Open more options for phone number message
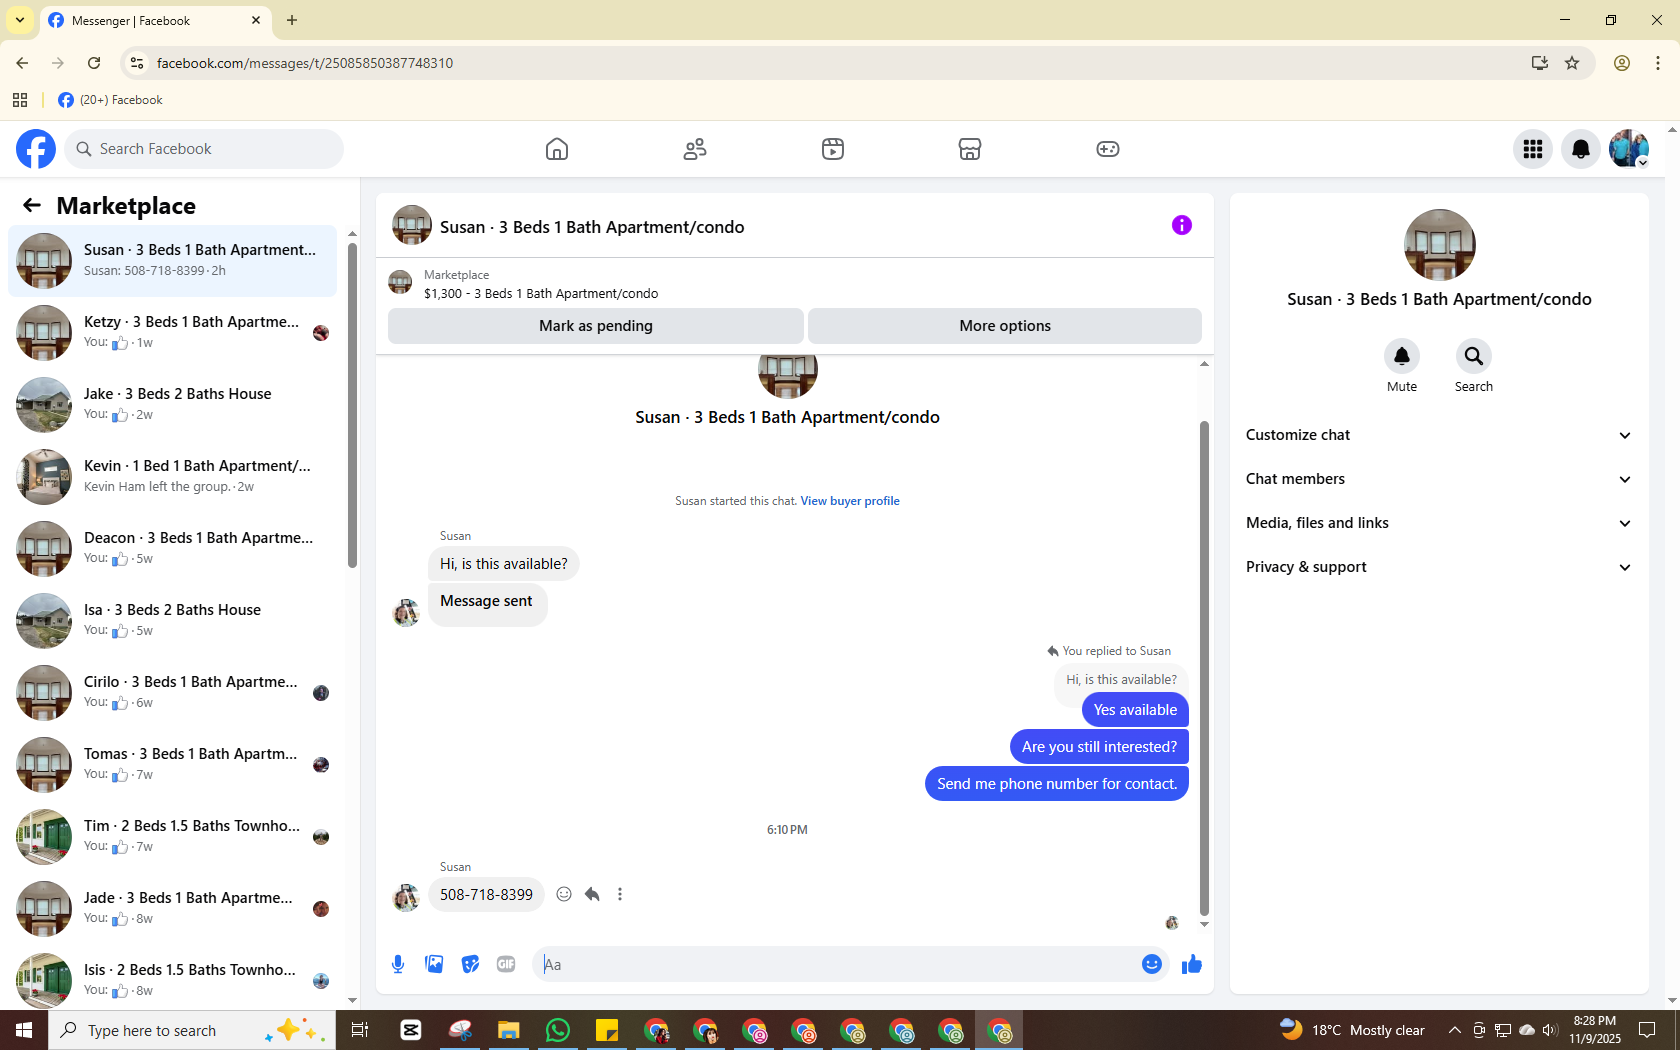The width and height of the screenshot is (1680, 1050). 620,894
